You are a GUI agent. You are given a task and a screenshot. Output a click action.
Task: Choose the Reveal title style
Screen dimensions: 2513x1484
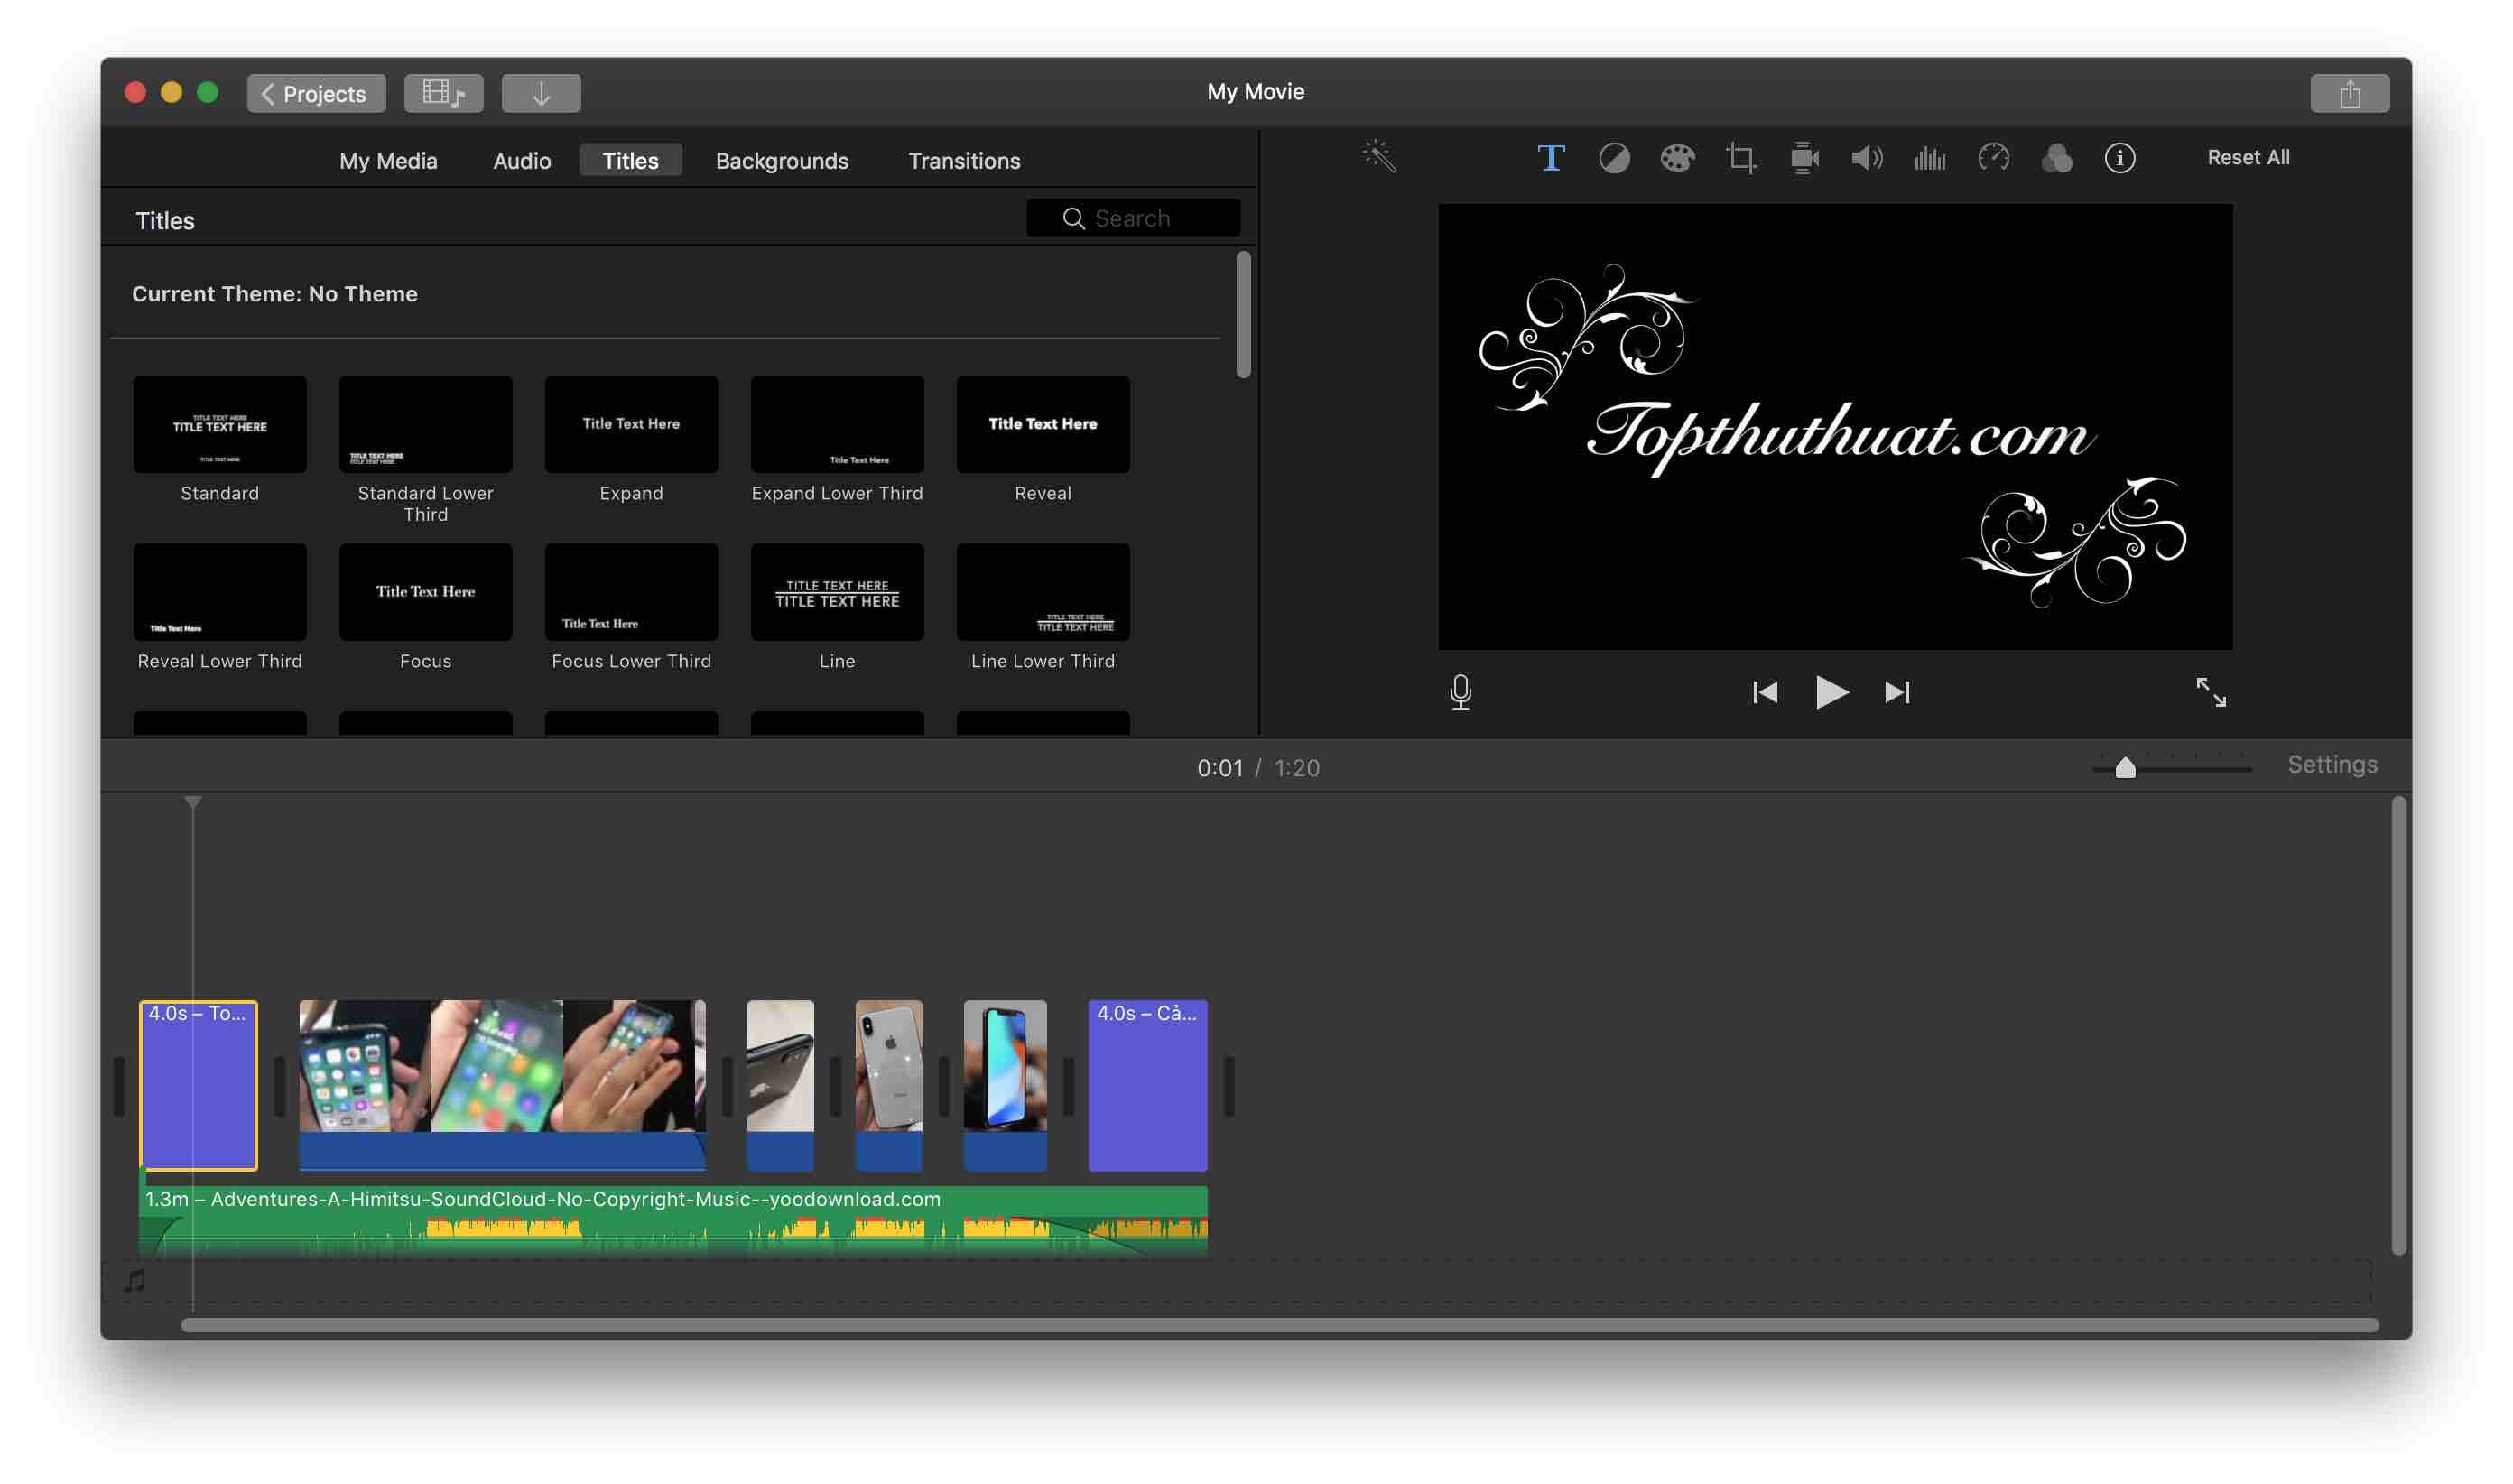pyautogui.click(x=1043, y=424)
